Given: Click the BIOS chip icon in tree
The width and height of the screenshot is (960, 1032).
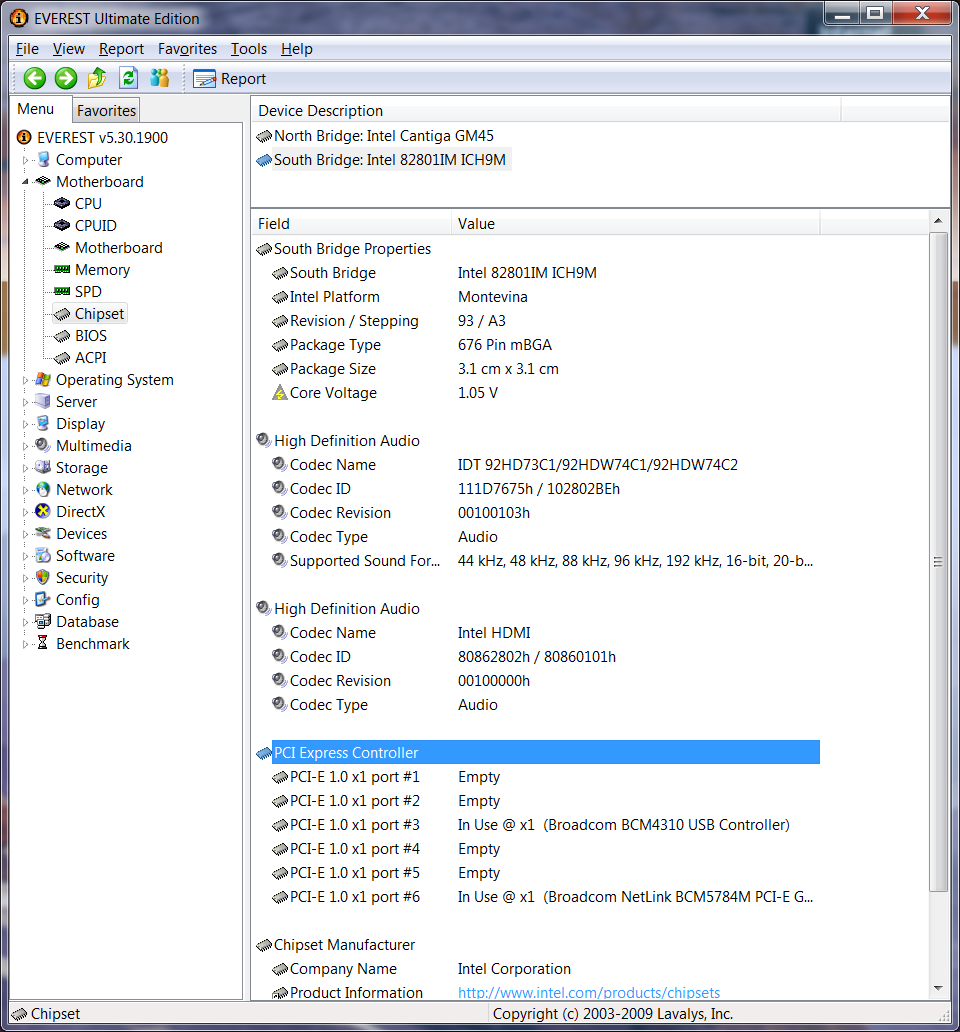Looking at the screenshot, I should tap(62, 336).
